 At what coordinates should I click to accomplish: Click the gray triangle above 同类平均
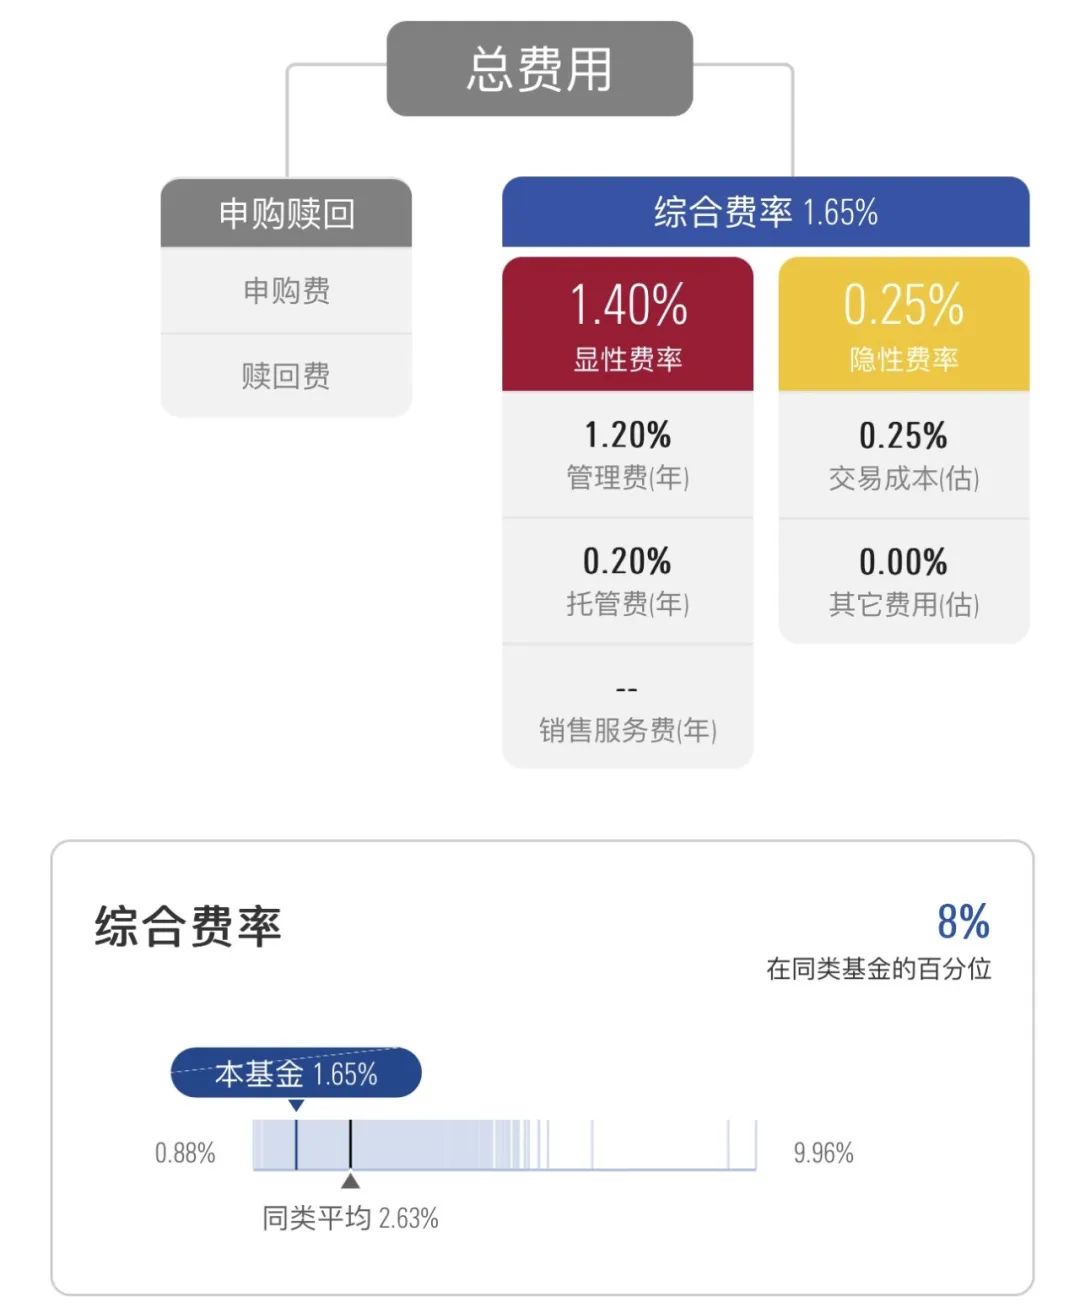pyautogui.click(x=350, y=1181)
